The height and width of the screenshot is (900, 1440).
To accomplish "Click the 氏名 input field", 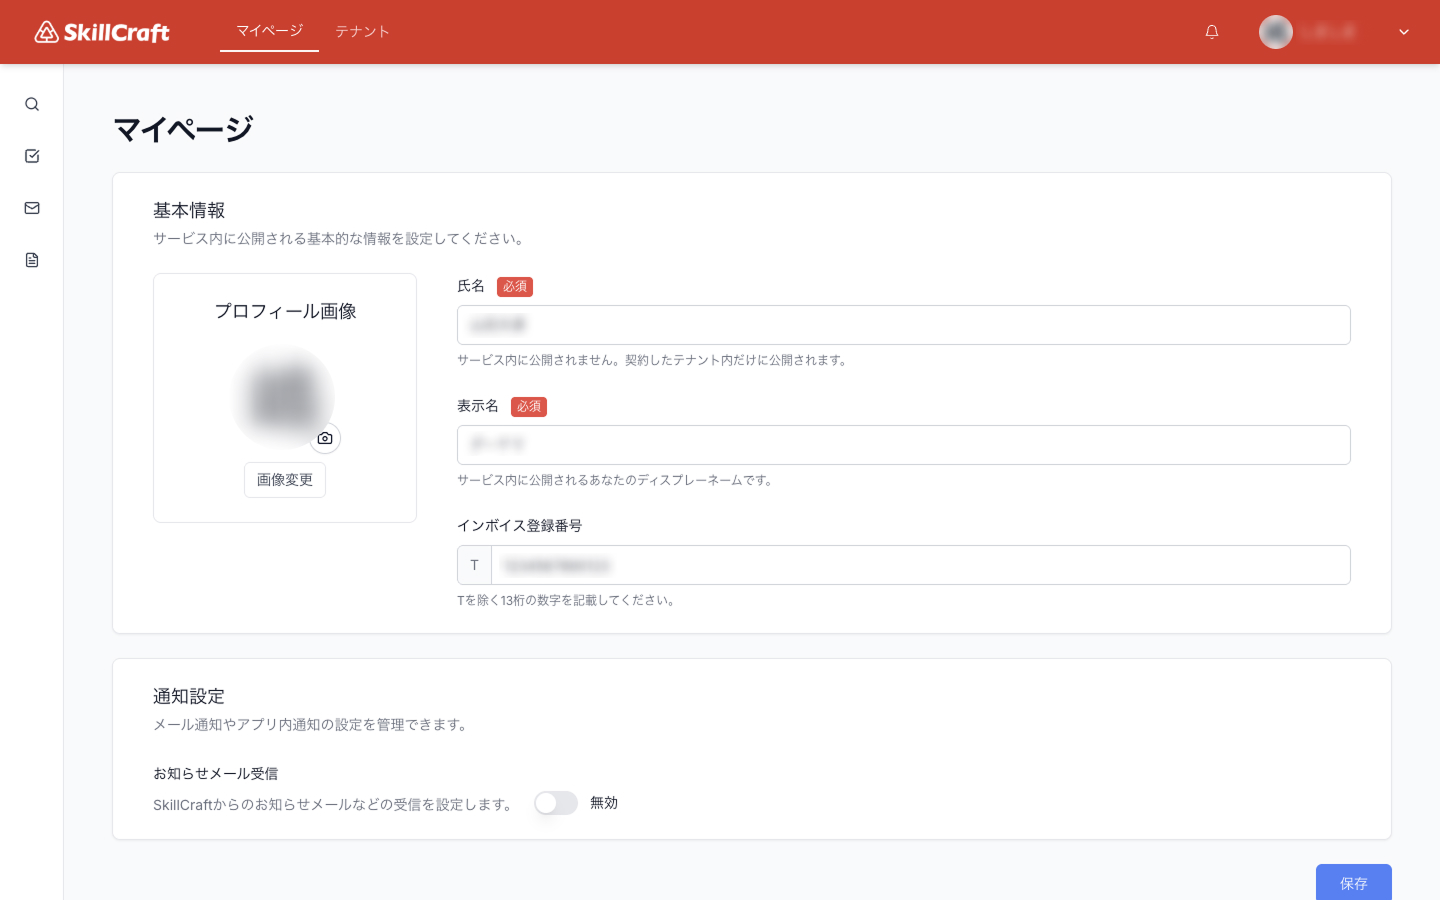I will pyautogui.click(x=902, y=324).
